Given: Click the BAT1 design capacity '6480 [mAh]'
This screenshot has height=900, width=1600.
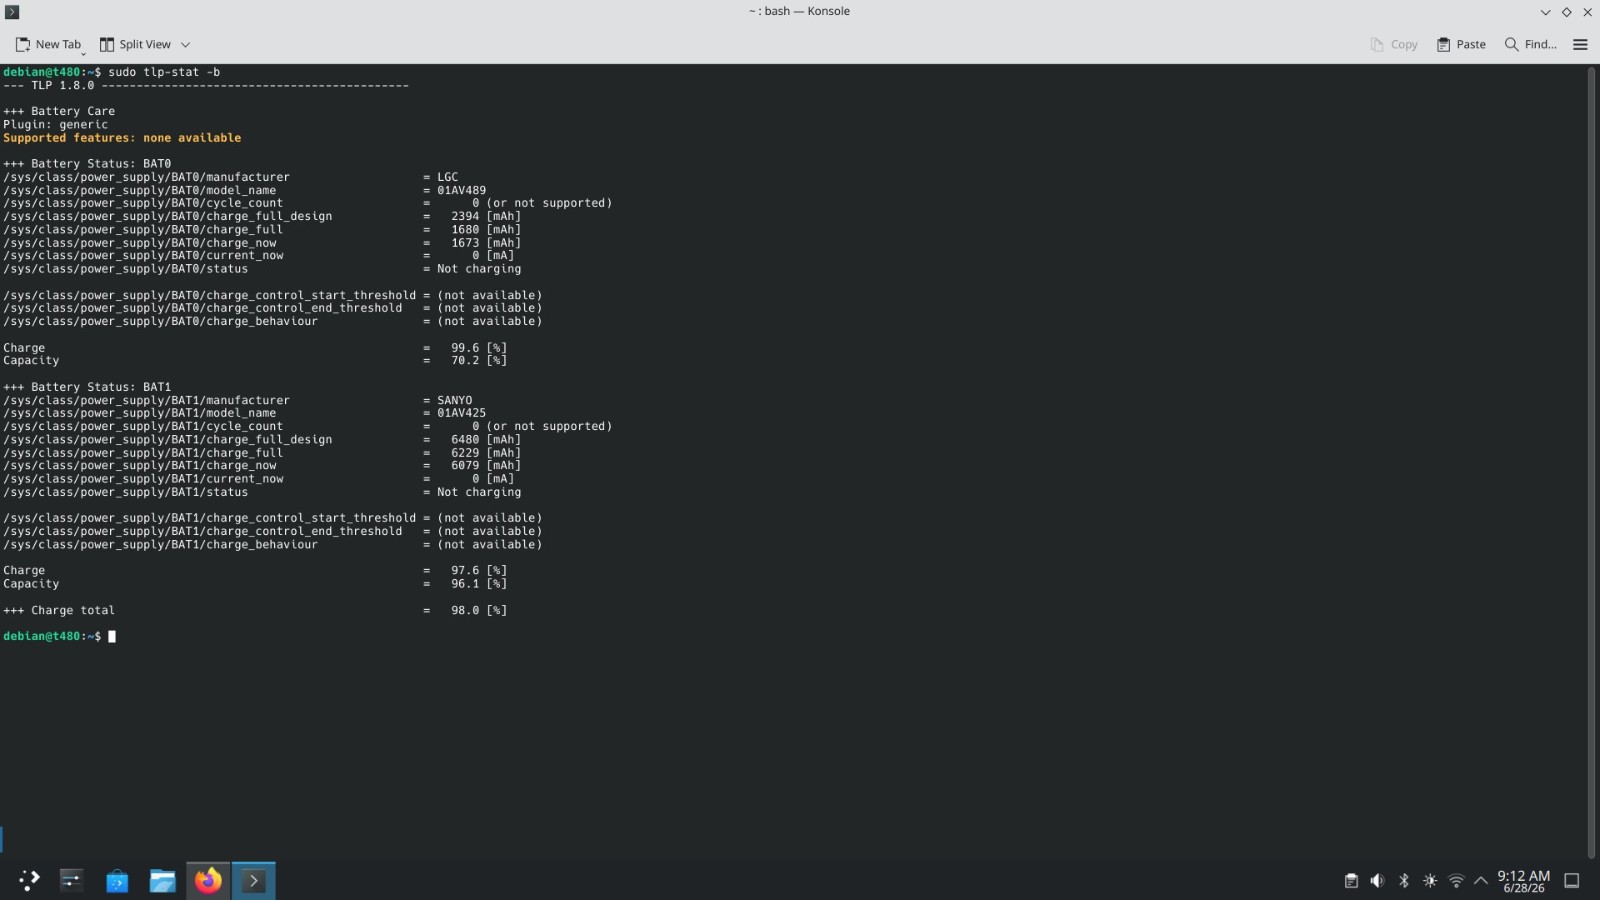Looking at the screenshot, I should [486, 440].
